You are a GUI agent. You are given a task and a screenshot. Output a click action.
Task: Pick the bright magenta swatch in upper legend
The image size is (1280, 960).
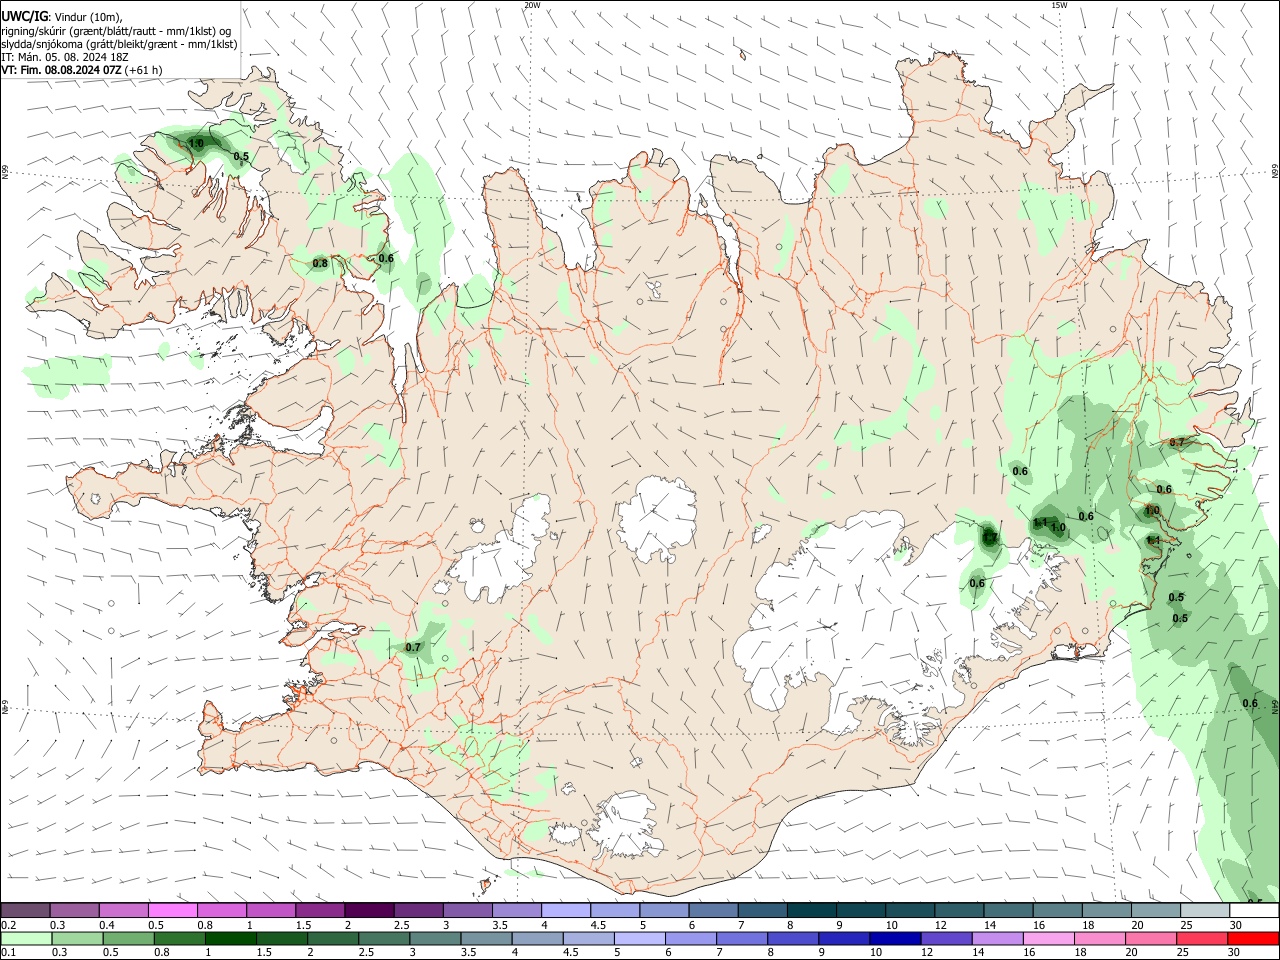[x=173, y=910]
